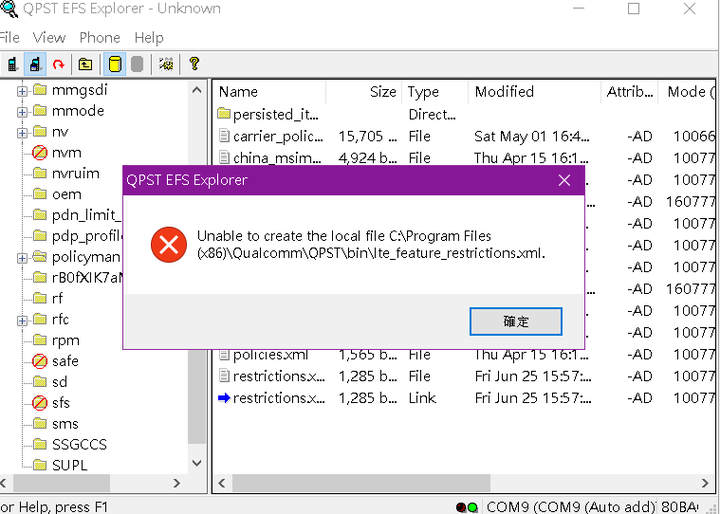The height and width of the screenshot is (514, 720).
Task: Click the up-one-folder toolbar icon
Action: click(85, 64)
